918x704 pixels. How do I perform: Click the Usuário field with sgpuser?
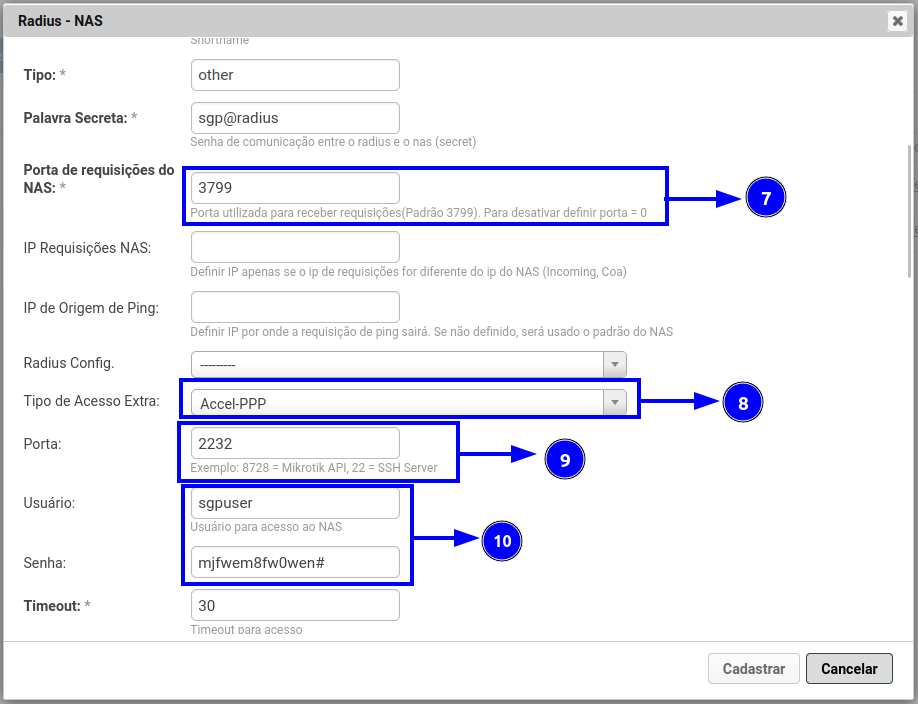point(295,503)
